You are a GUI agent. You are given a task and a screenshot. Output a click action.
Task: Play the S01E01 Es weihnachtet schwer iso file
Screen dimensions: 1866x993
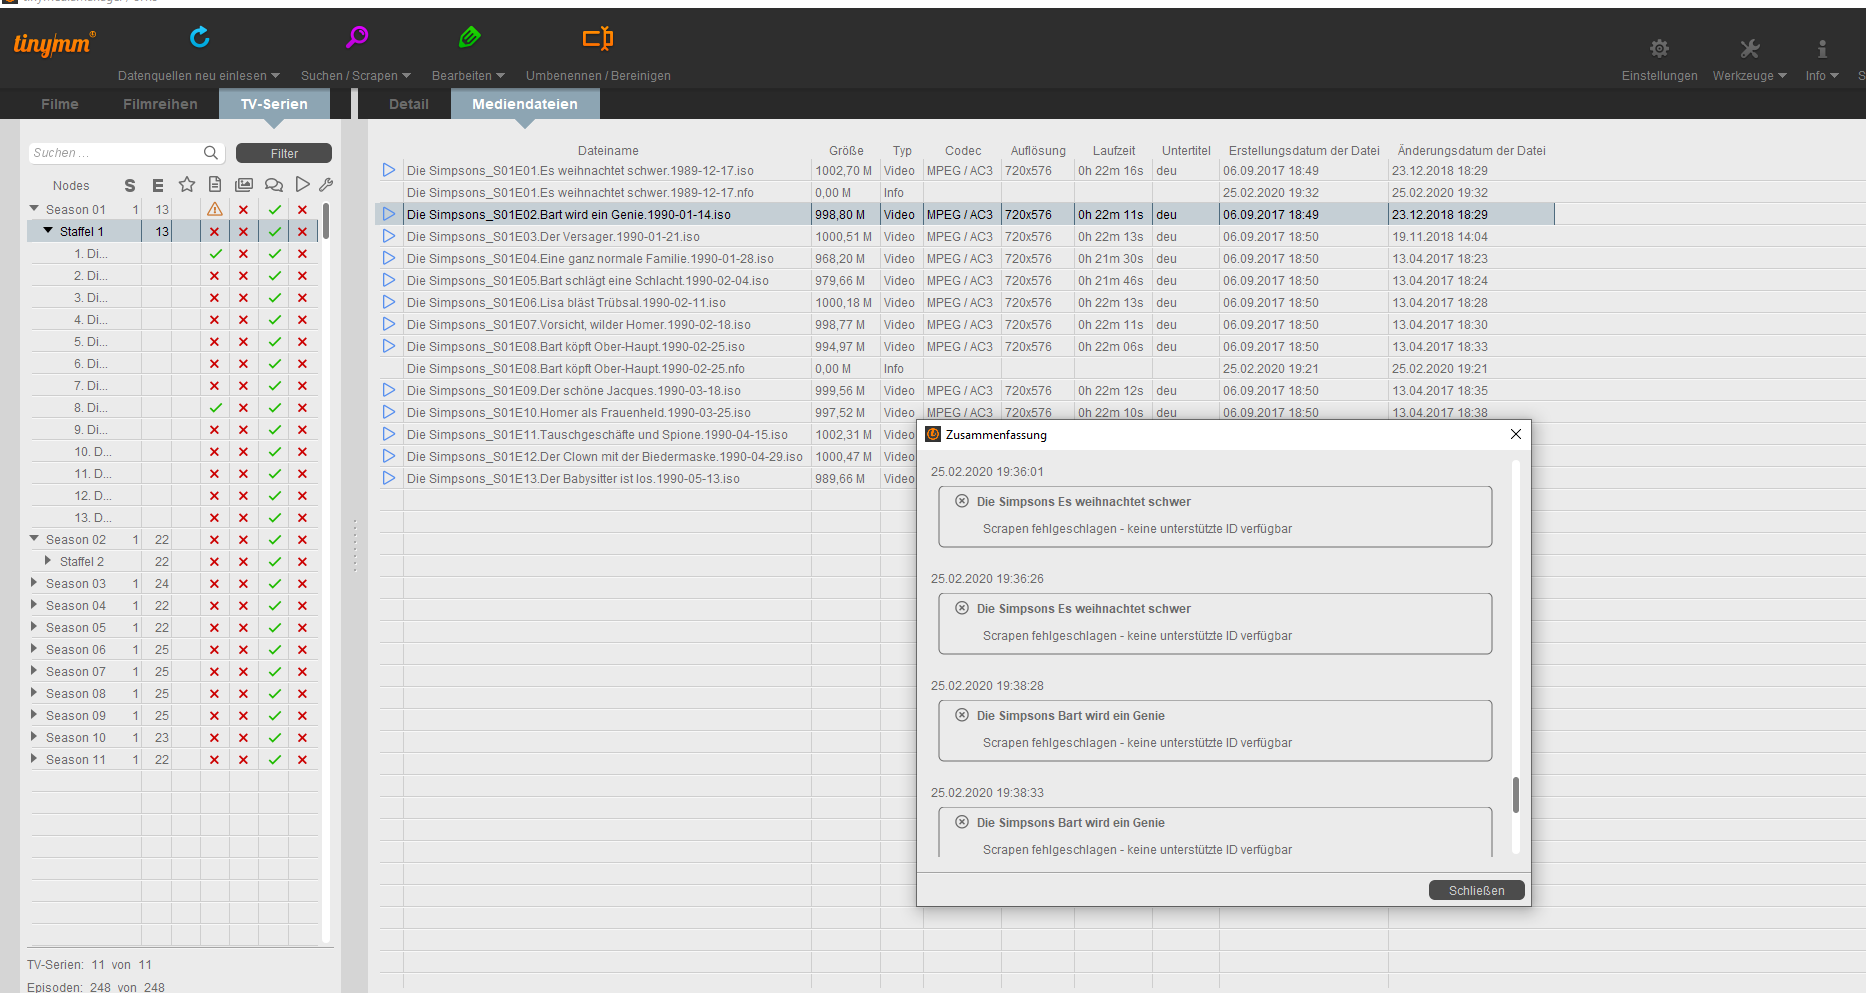(x=389, y=170)
